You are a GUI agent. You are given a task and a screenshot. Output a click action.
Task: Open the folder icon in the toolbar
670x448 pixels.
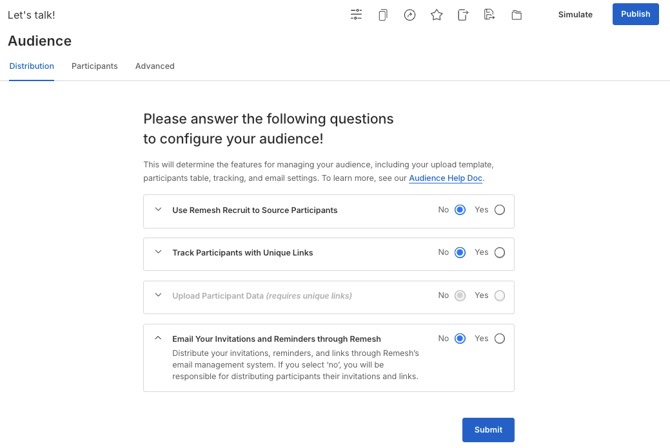516,15
